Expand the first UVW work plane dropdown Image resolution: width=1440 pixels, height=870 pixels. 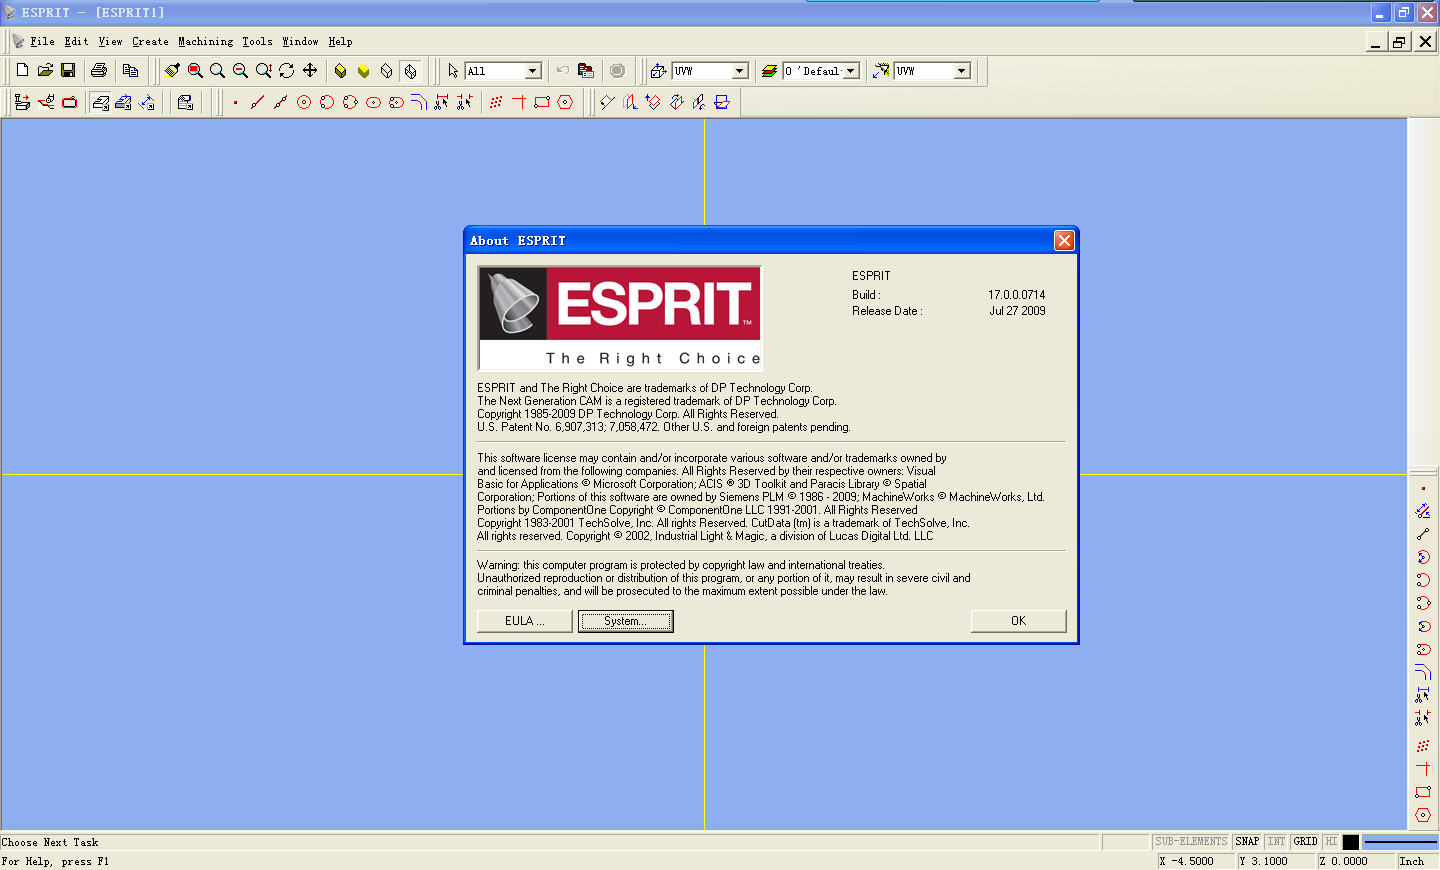point(740,71)
